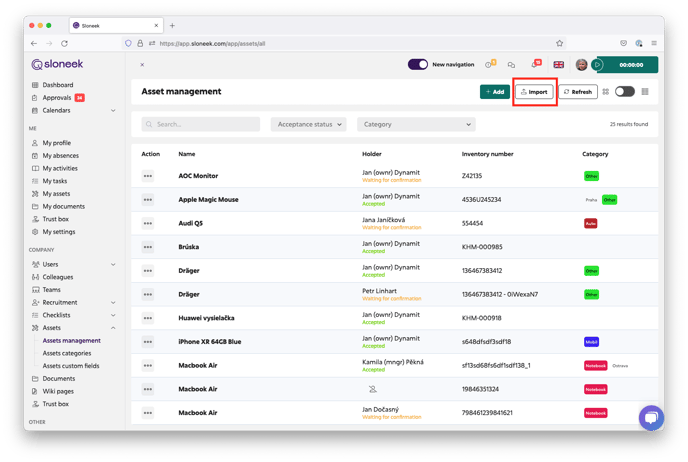Click holder name Petr Linhart
The image size is (688, 462).
pyautogui.click(x=379, y=291)
